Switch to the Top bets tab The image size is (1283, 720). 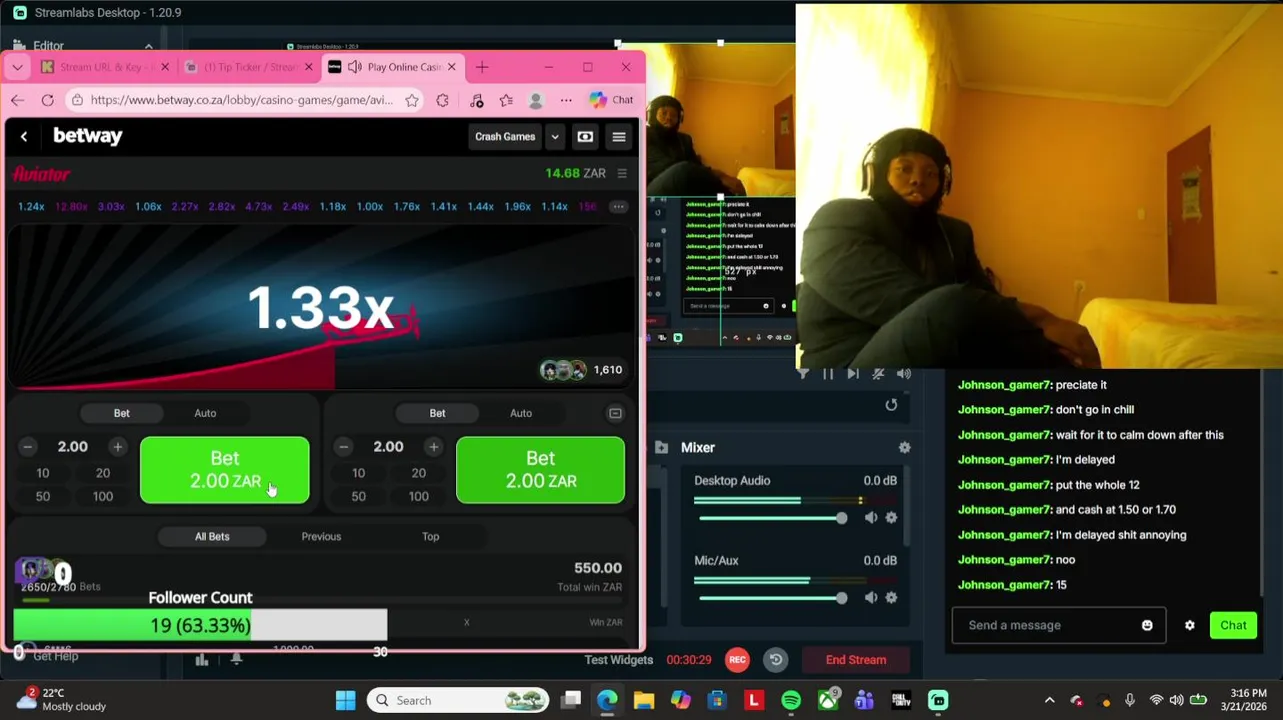[430, 537]
